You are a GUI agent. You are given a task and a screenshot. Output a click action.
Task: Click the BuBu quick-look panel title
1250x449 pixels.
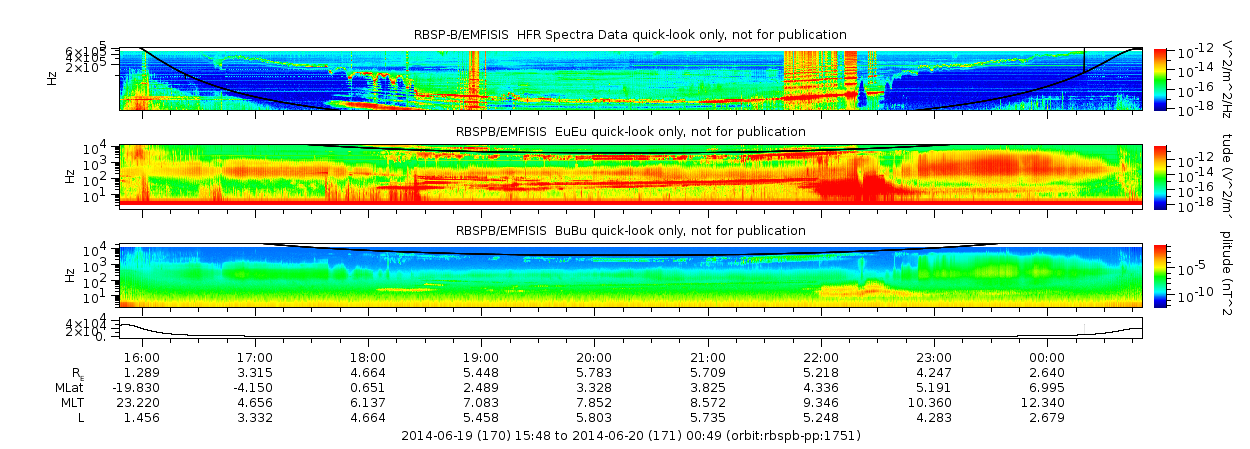pos(630,231)
